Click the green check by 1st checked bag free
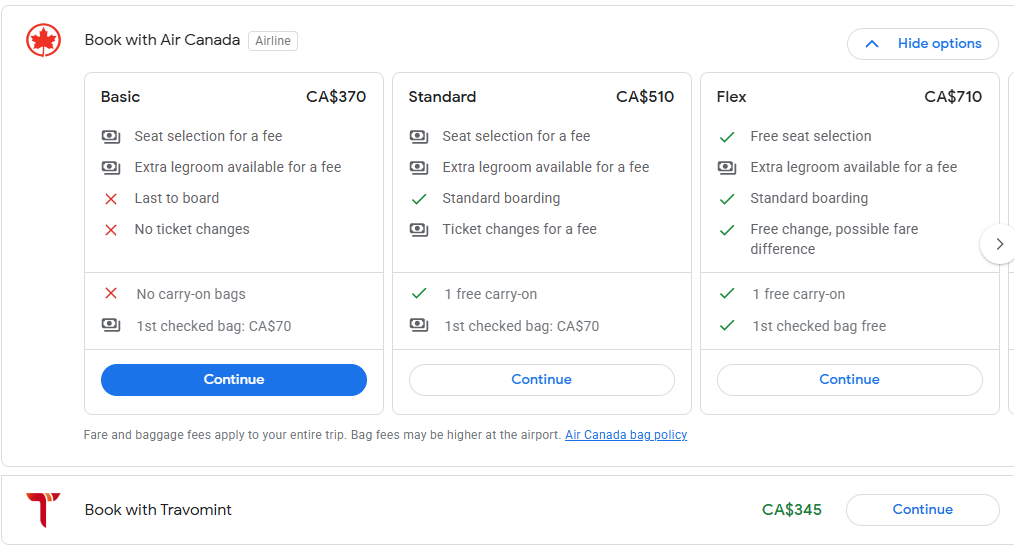Viewport: 1014px width, 550px height. click(727, 326)
